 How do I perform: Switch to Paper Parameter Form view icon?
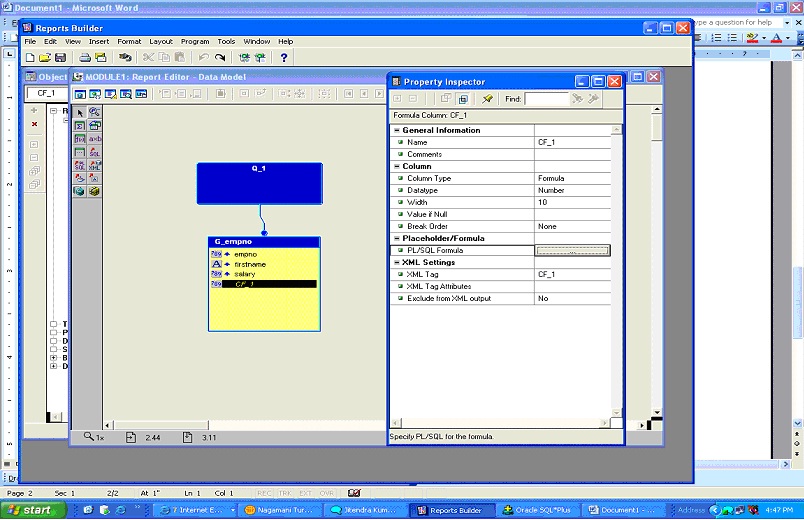tap(142, 94)
